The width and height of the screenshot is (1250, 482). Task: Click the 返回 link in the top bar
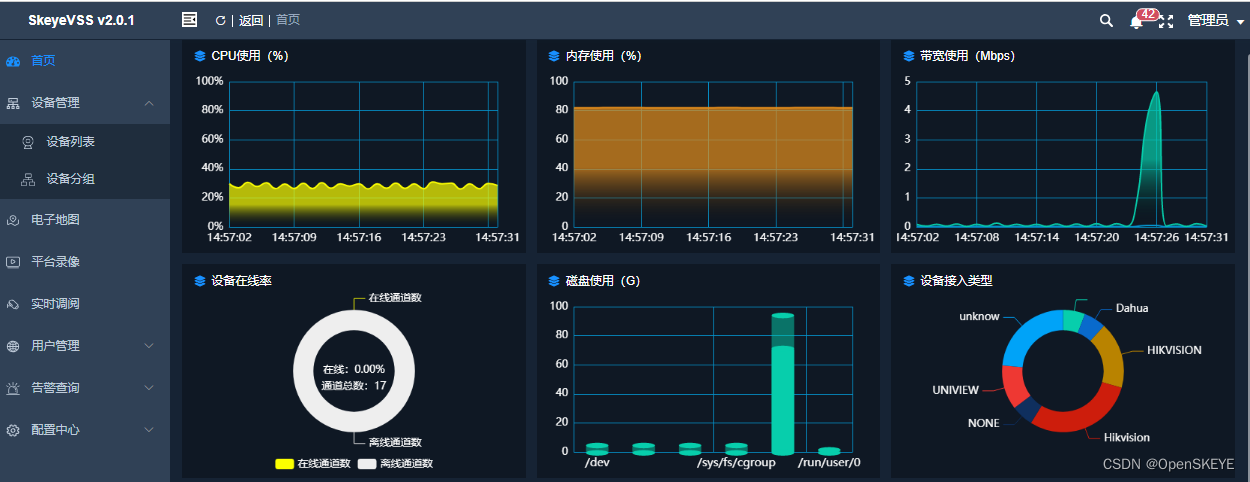pos(251,20)
